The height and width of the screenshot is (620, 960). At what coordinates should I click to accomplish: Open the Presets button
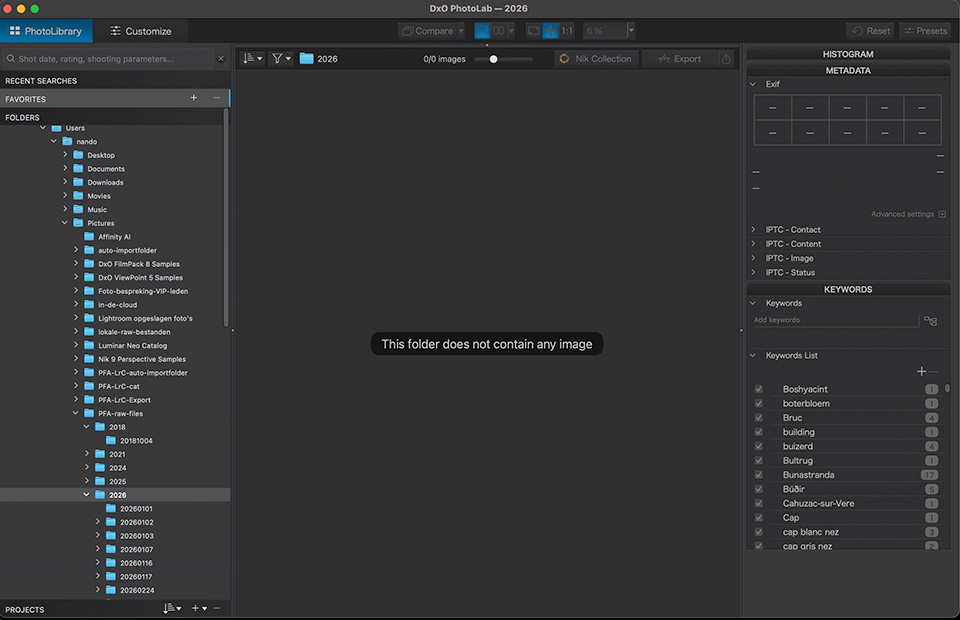925,31
